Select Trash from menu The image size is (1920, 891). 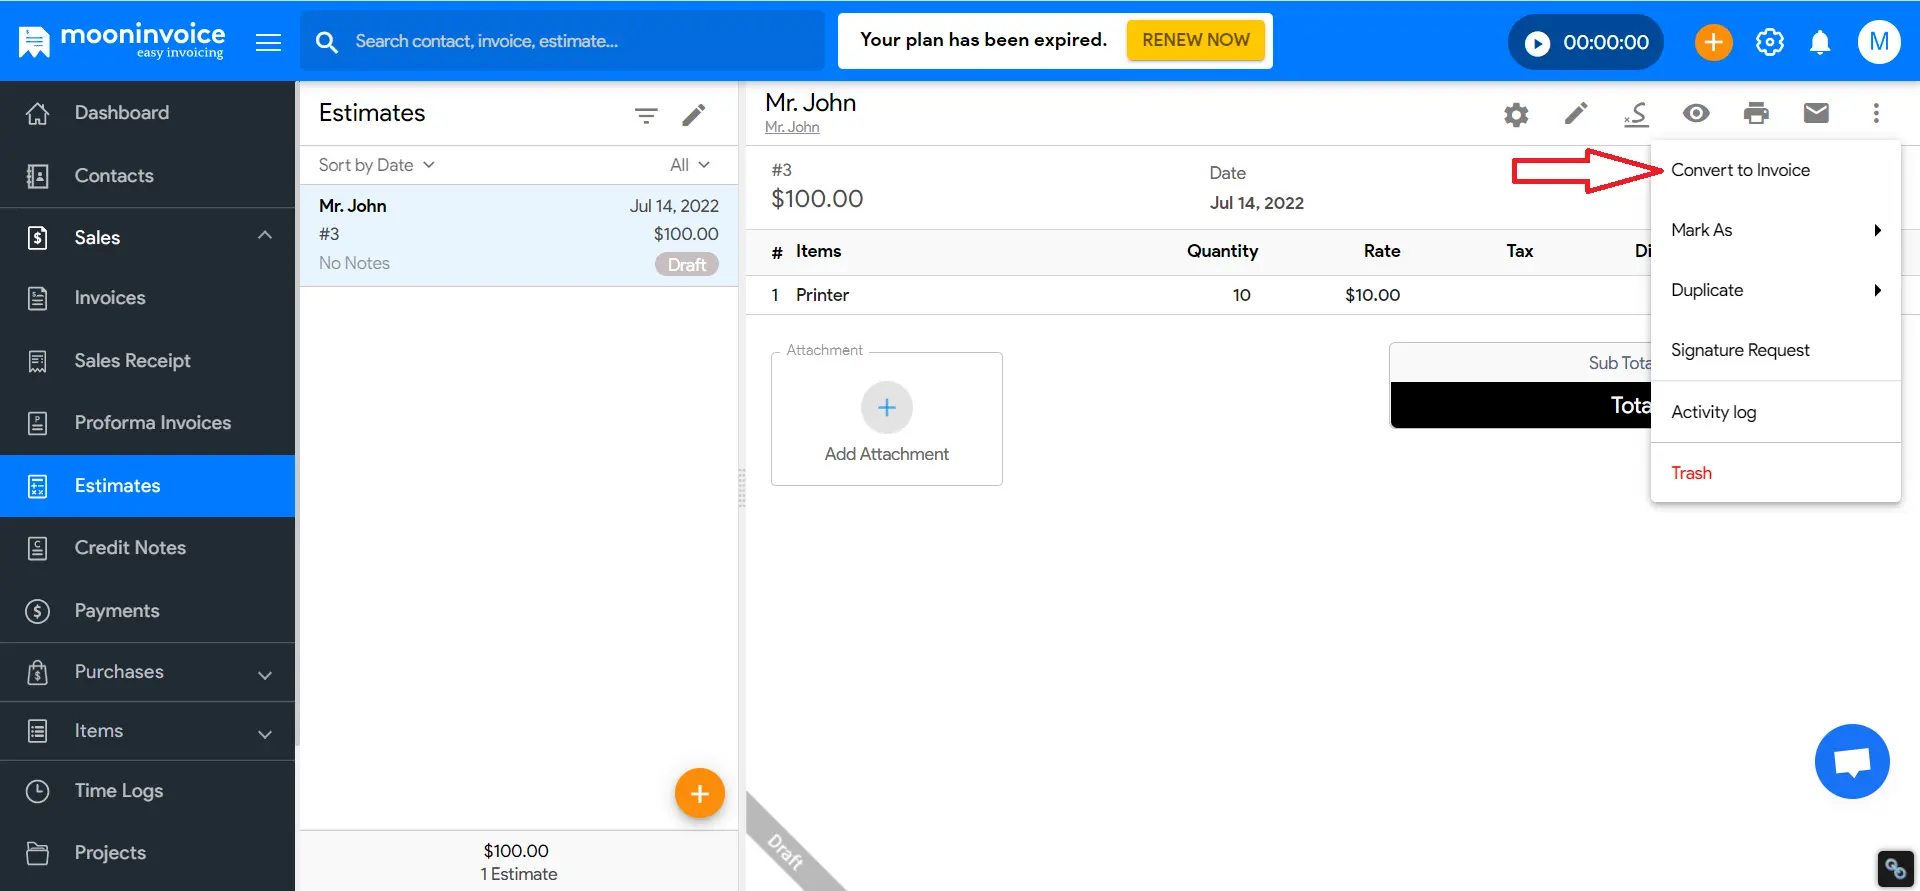pos(1775,473)
